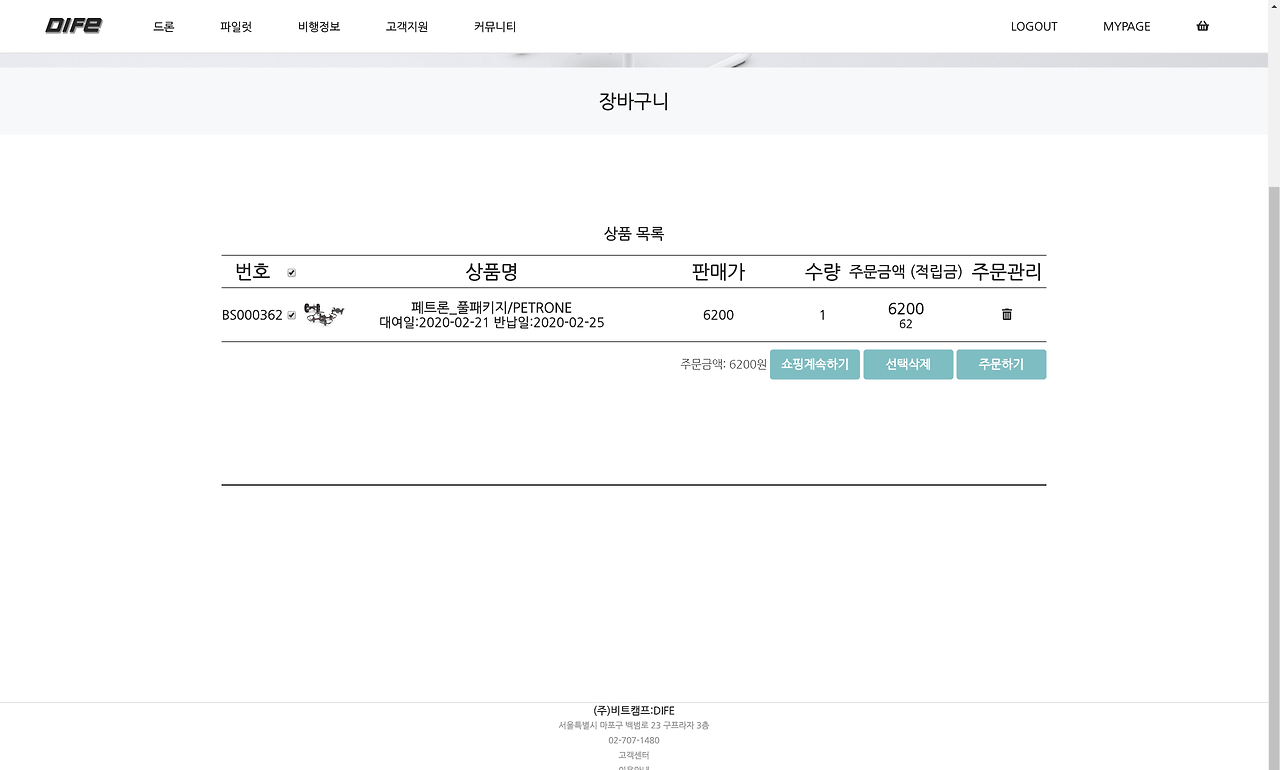Viewport: 1280px width, 770px height.
Task: Click the 수량 column header
Action: 822,271
